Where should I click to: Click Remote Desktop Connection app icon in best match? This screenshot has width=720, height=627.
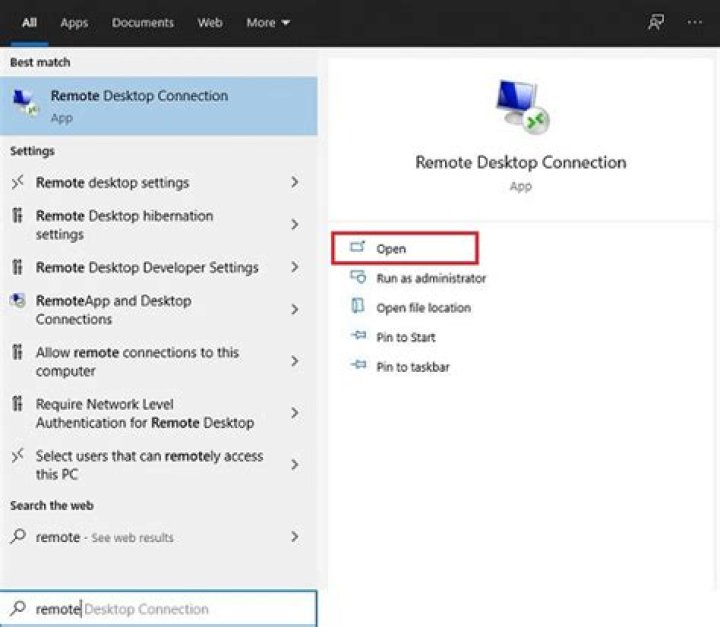25,103
